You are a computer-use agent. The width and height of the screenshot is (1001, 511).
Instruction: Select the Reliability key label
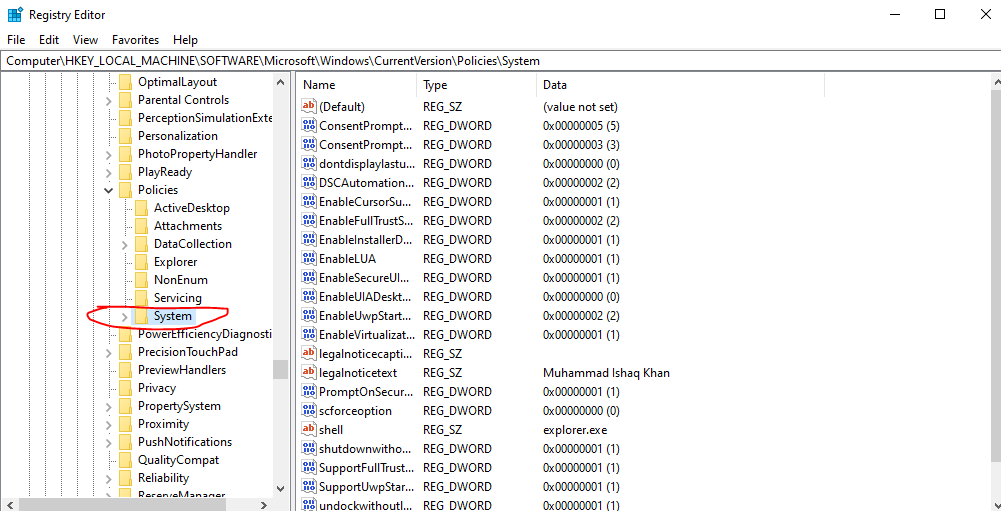coord(163,478)
